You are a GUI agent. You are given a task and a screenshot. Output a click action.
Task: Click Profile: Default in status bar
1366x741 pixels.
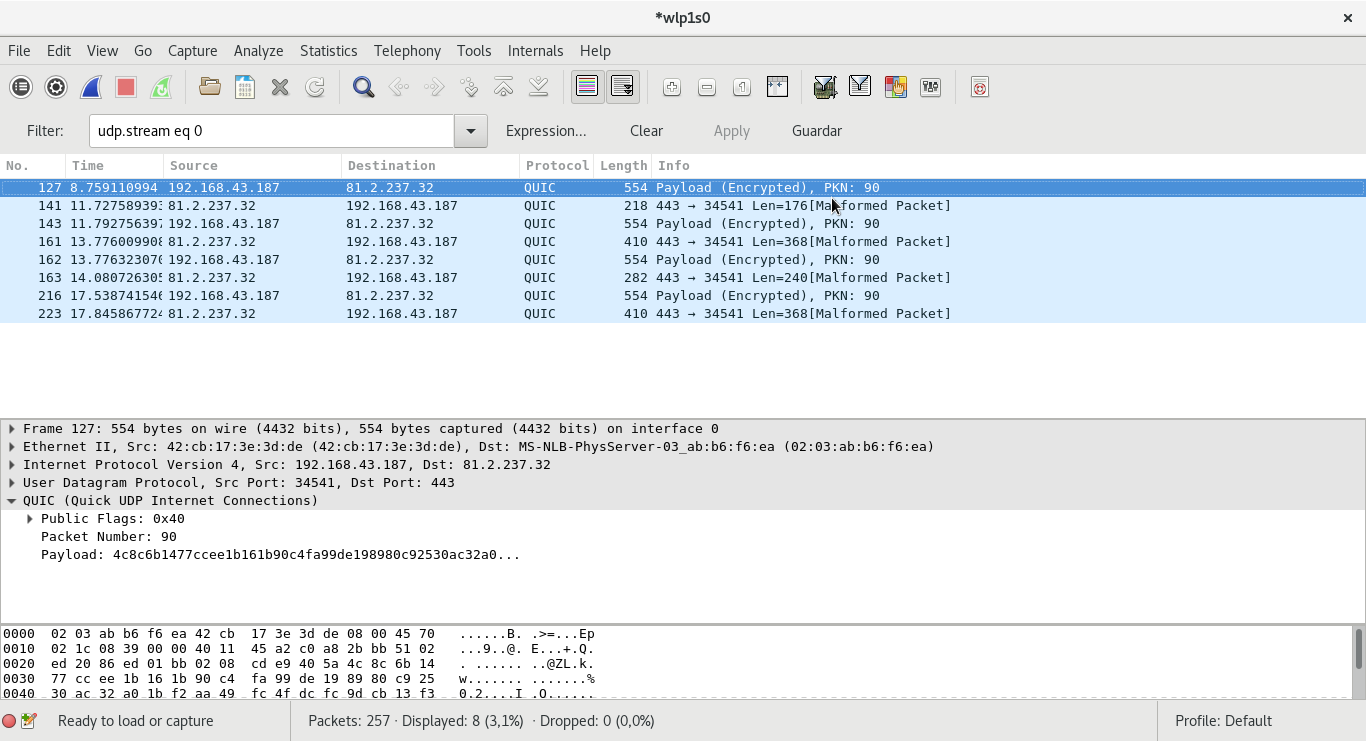[x=1223, y=721]
